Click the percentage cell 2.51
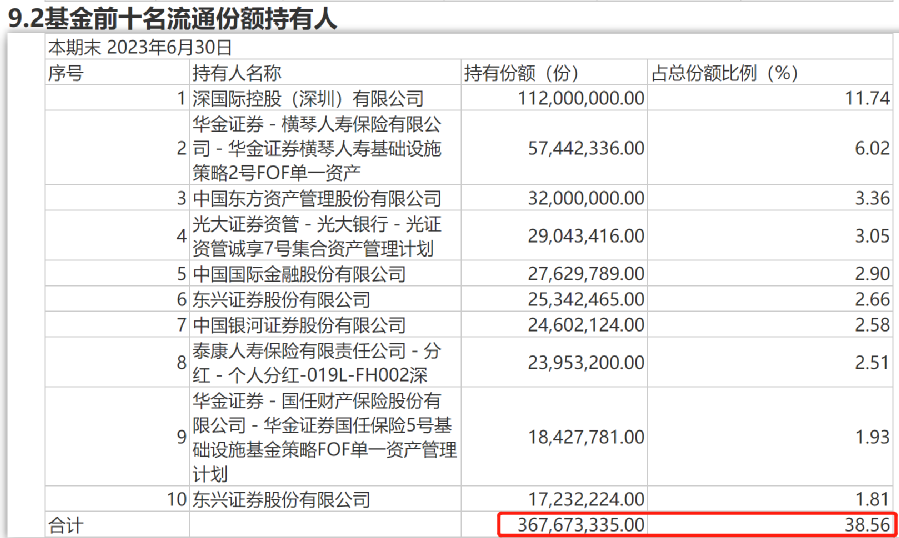Image resolution: width=899 pixels, height=538 pixels. tap(872, 362)
